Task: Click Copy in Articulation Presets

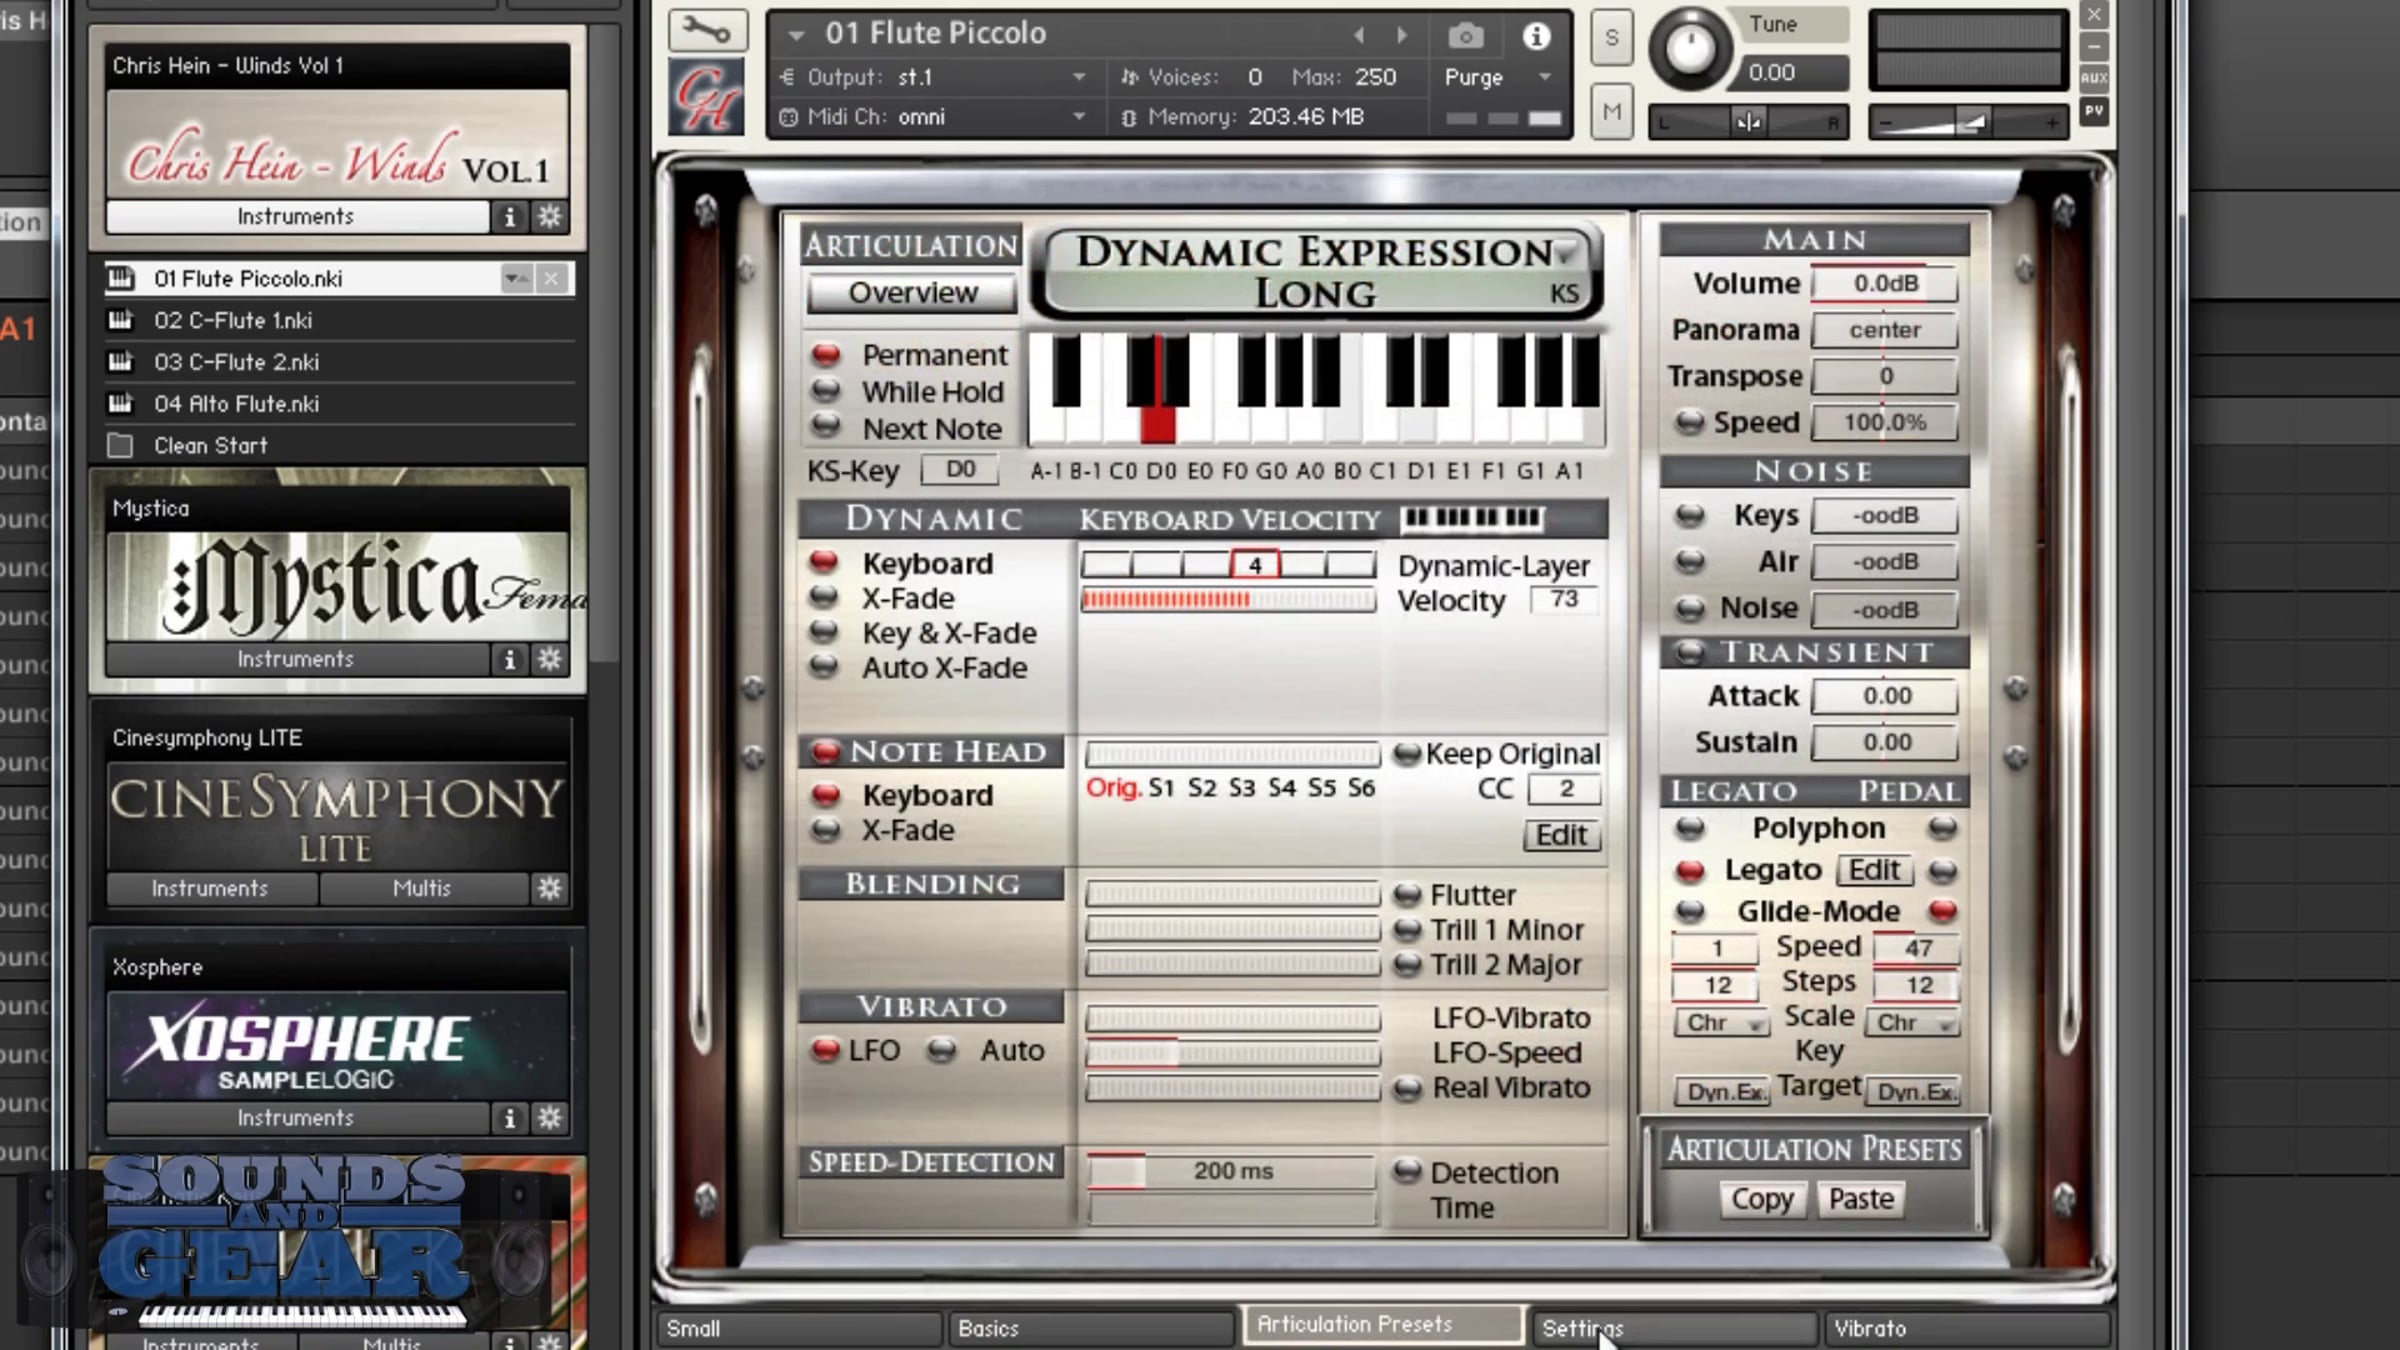Action: pyautogui.click(x=1762, y=1199)
